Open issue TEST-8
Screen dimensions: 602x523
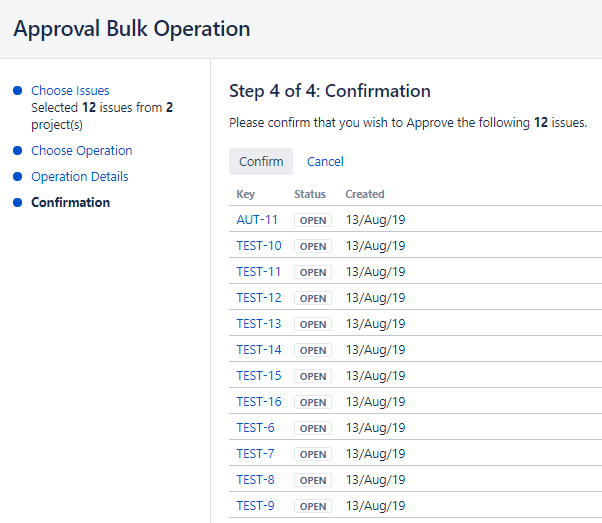[255, 480]
